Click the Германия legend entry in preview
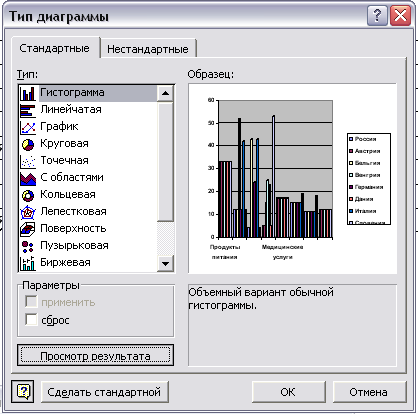The height and width of the screenshot is (414, 418). (x=366, y=187)
